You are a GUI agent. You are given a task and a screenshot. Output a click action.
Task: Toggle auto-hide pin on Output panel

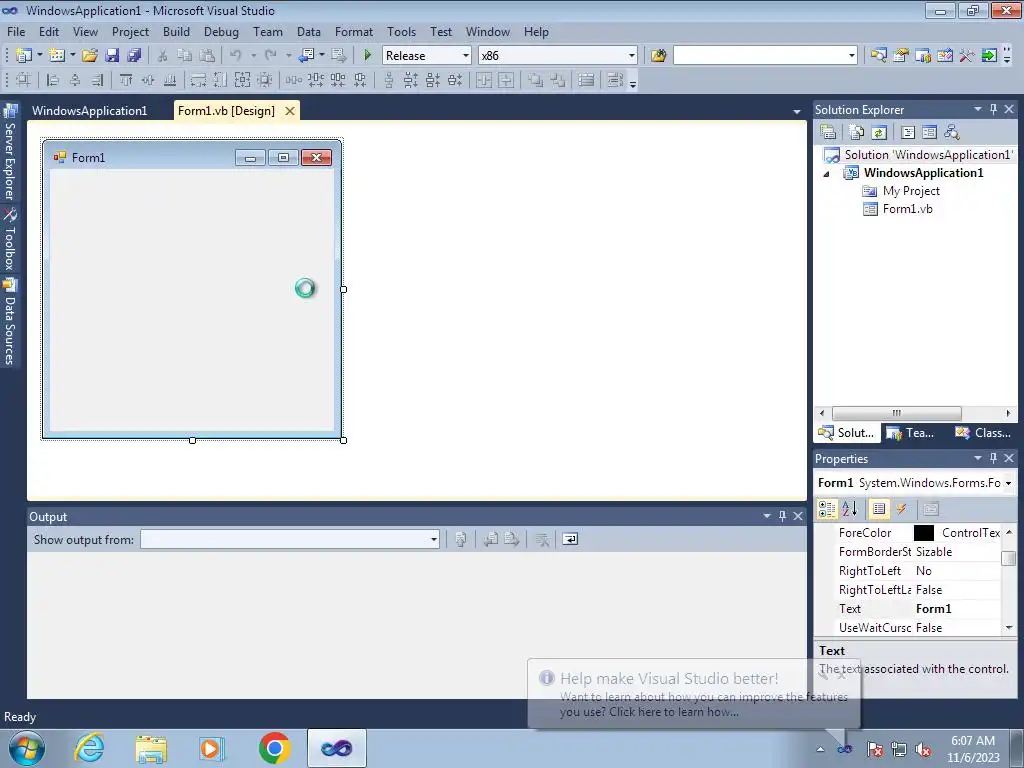782,517
